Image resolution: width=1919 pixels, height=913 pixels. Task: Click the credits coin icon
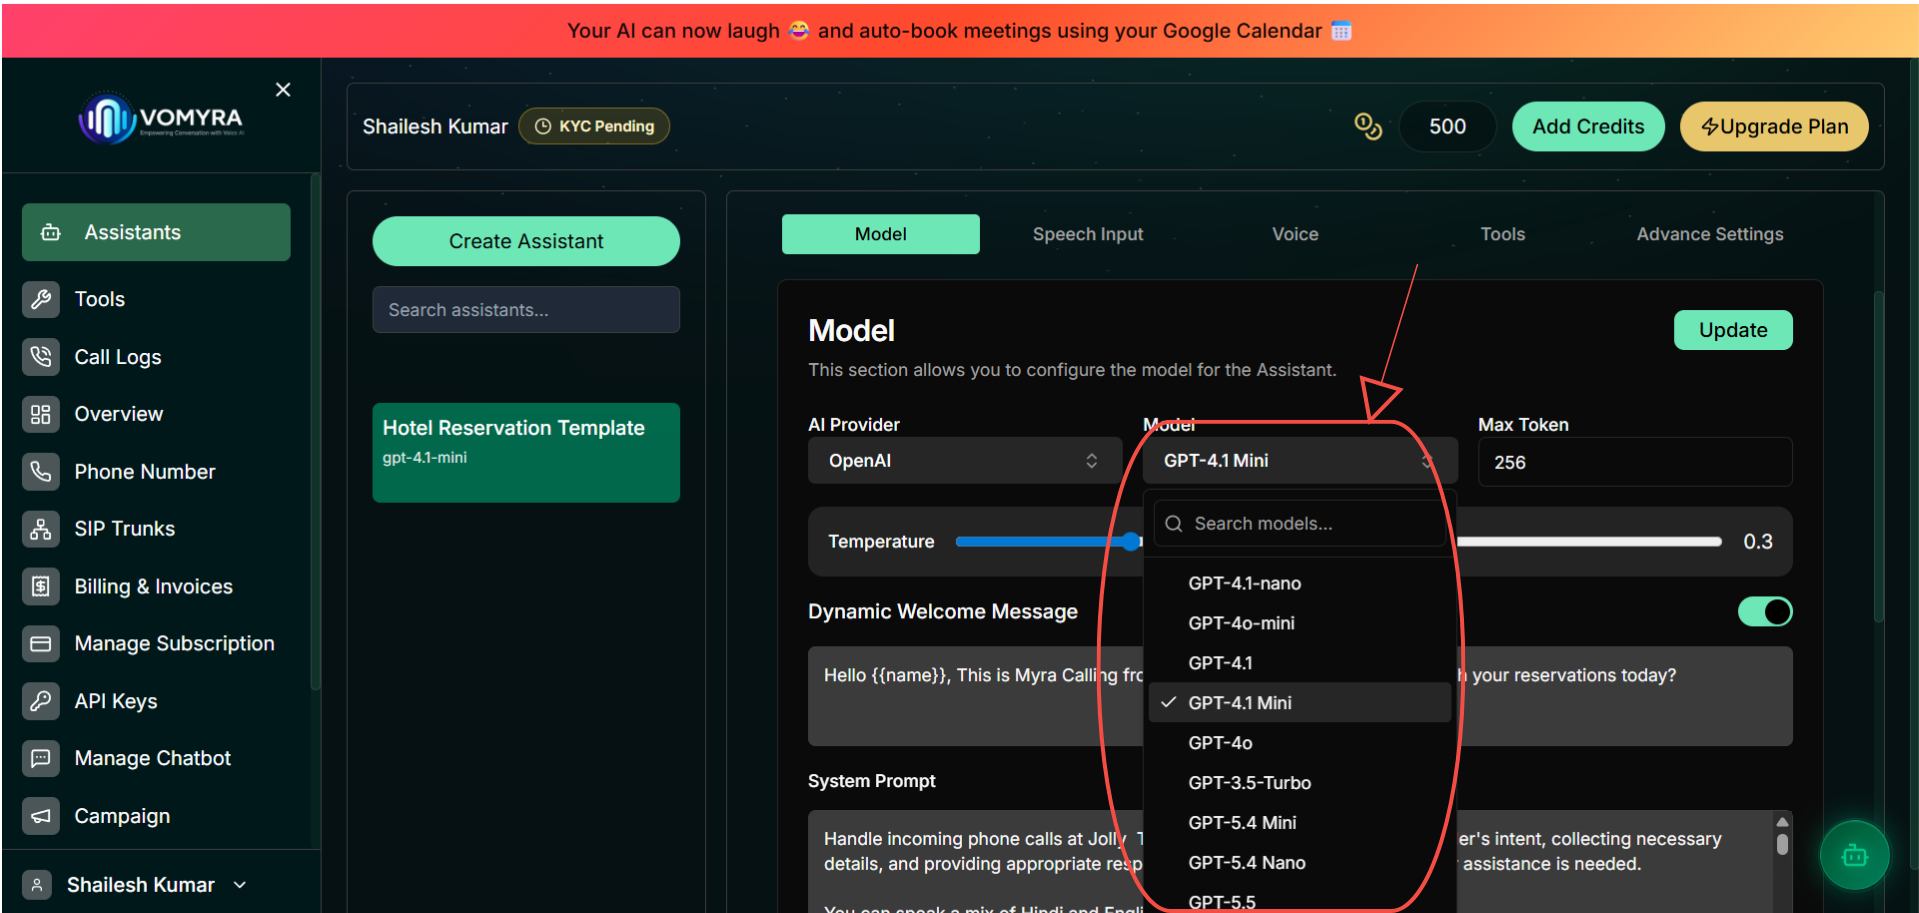coord(1367,126)
